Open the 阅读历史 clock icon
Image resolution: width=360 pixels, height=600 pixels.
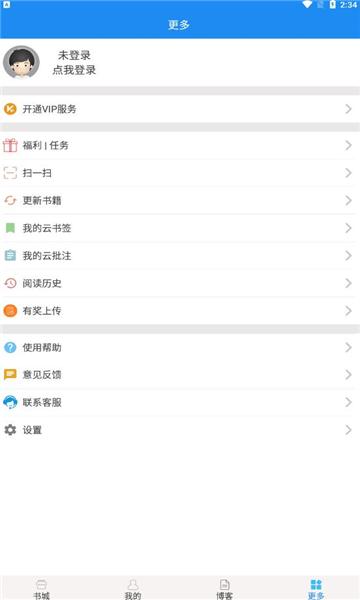tap(10, 283)
